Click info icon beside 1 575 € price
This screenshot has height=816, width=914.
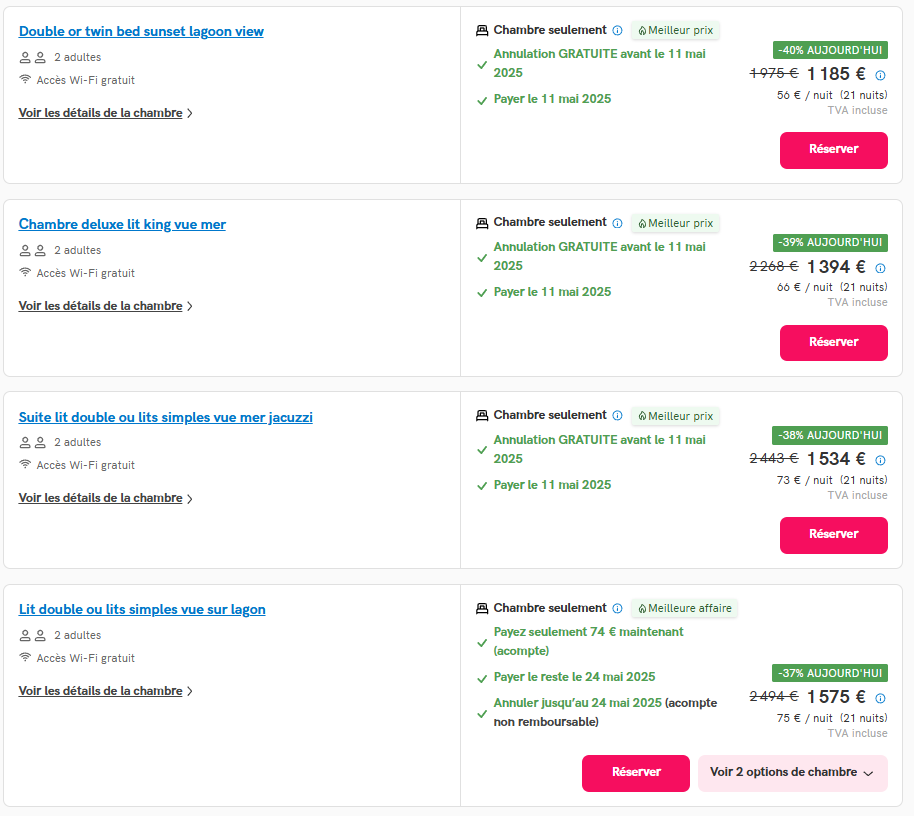pyautogui.click(x=880, y=698)
